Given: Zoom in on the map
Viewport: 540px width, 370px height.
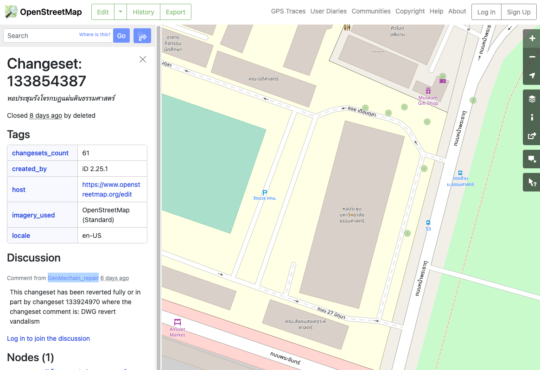Looking at the screenshot, I should (532, 39).
